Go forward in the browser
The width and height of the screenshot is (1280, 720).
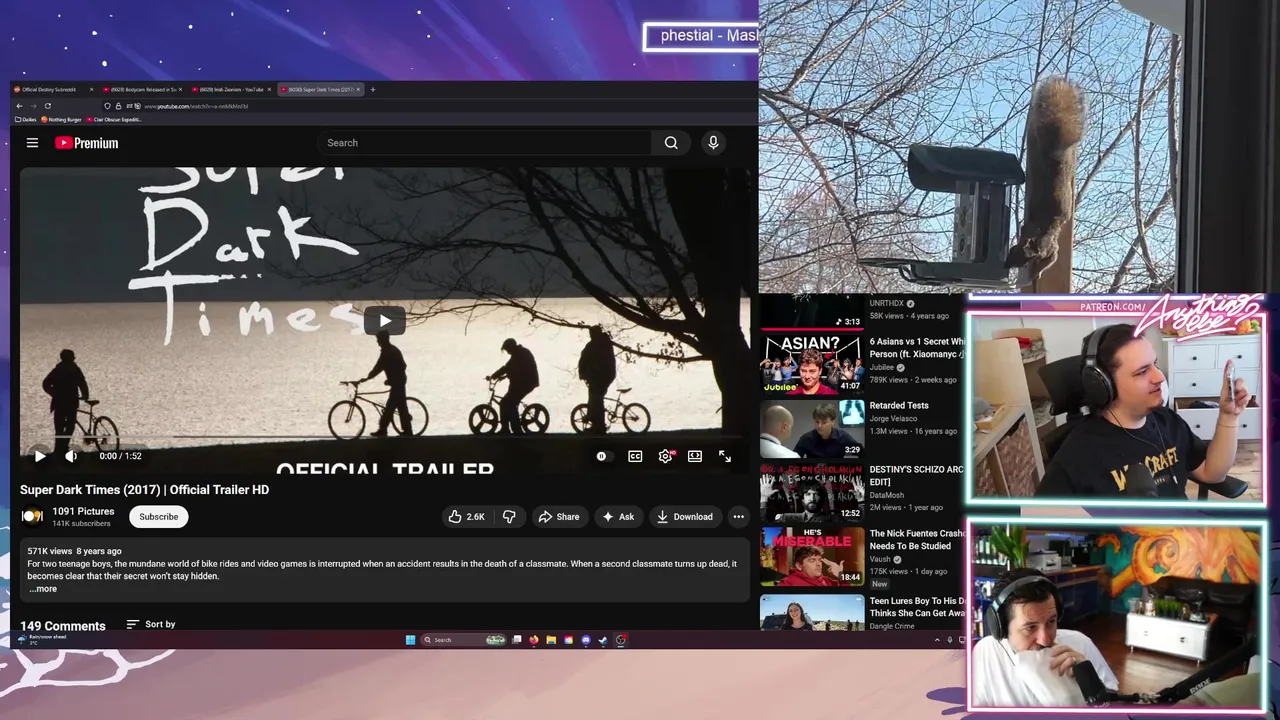(x=33, y=106)
